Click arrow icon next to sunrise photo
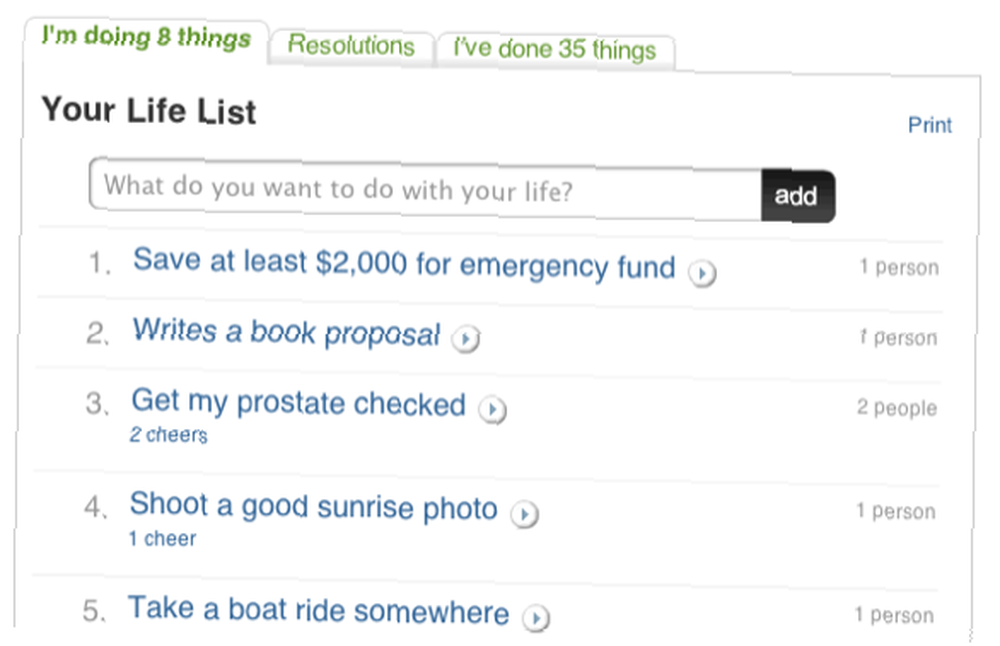1000x646 pixels. point(524,513)
